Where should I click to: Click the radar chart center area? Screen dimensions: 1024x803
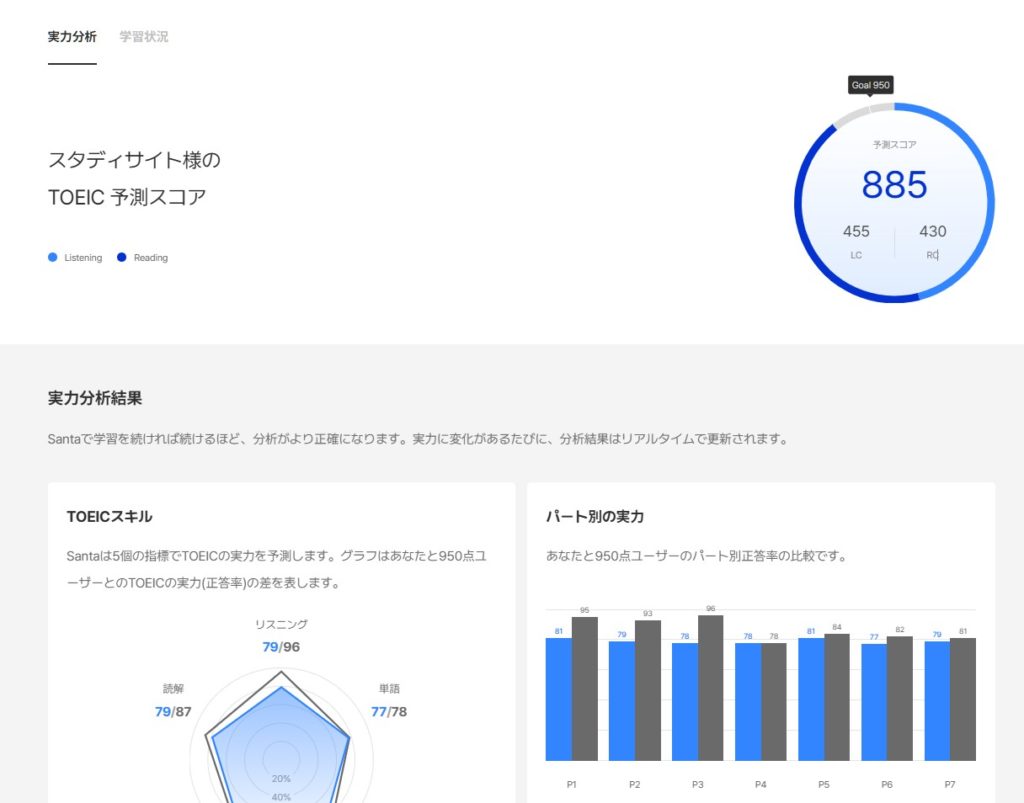(280, 755)
